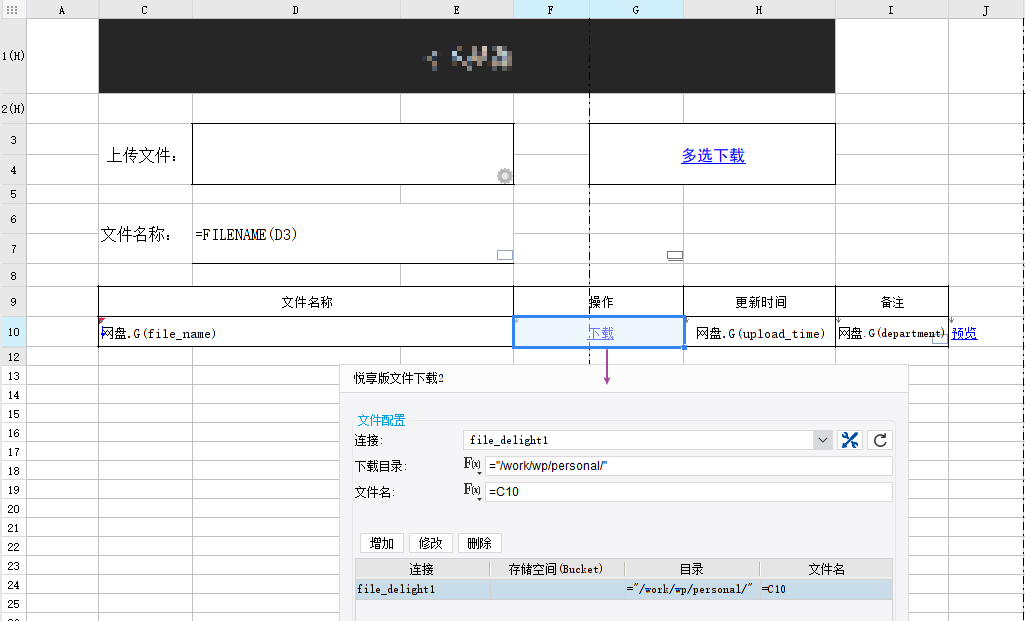Select the 操作 header cell
1025x621 pixels.
point(599,302)
